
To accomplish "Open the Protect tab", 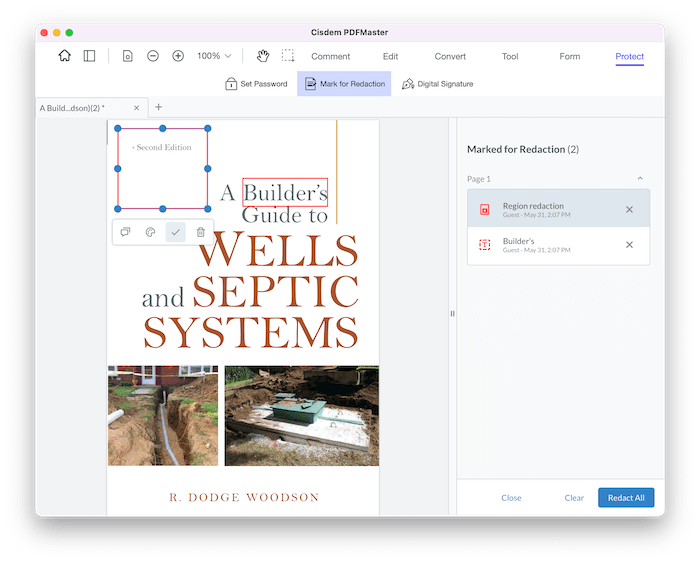I will [x=629, y=56].
